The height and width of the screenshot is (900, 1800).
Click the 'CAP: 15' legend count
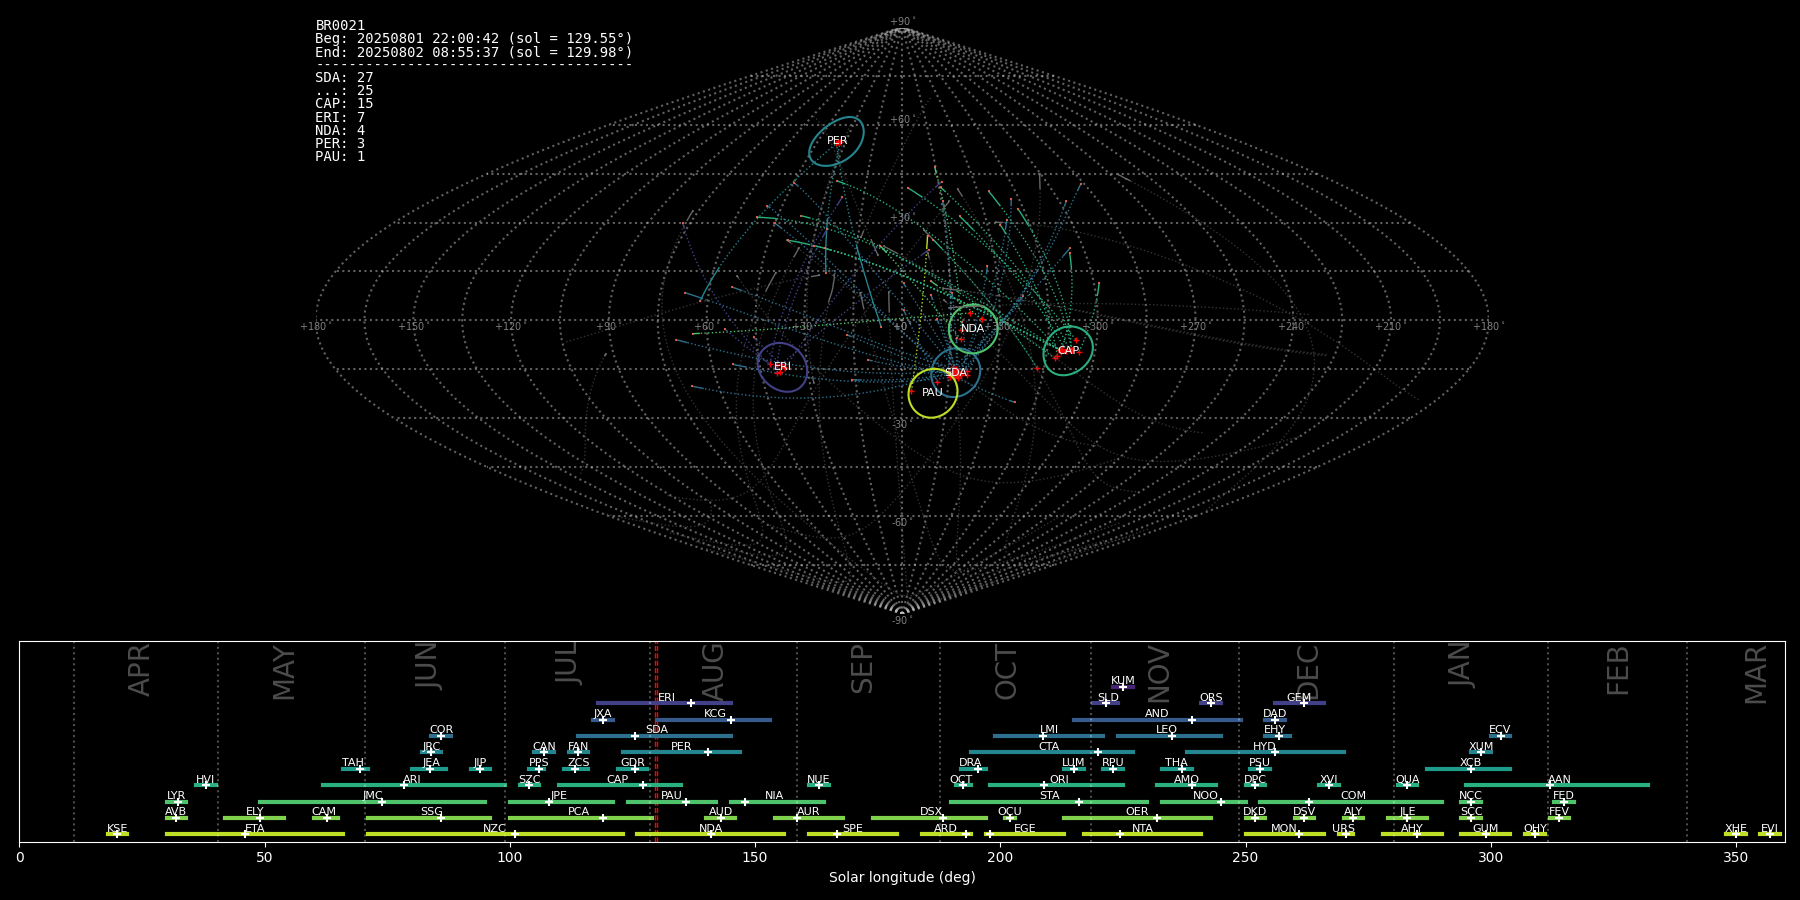344,104
